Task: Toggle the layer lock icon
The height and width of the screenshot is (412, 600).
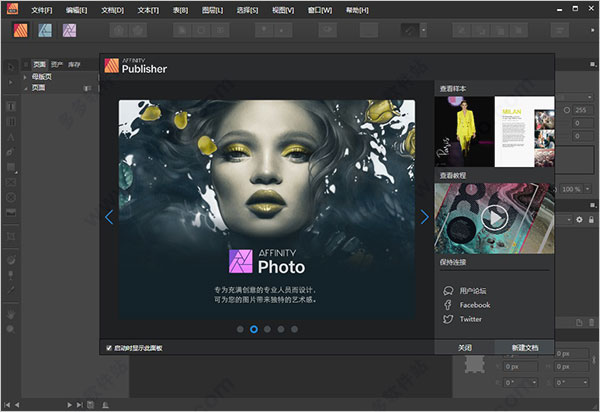Action: point(591,220)
